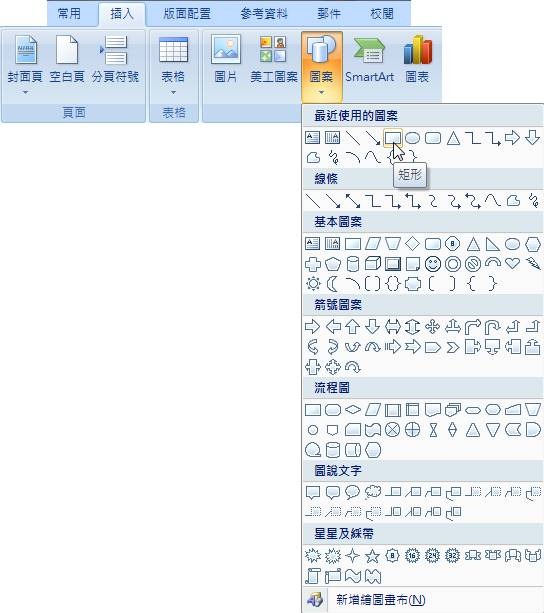Choose the flowchart decision diamond in 流程圖
The width and height of the screenshot is (544, 613).
pos(353,409)
